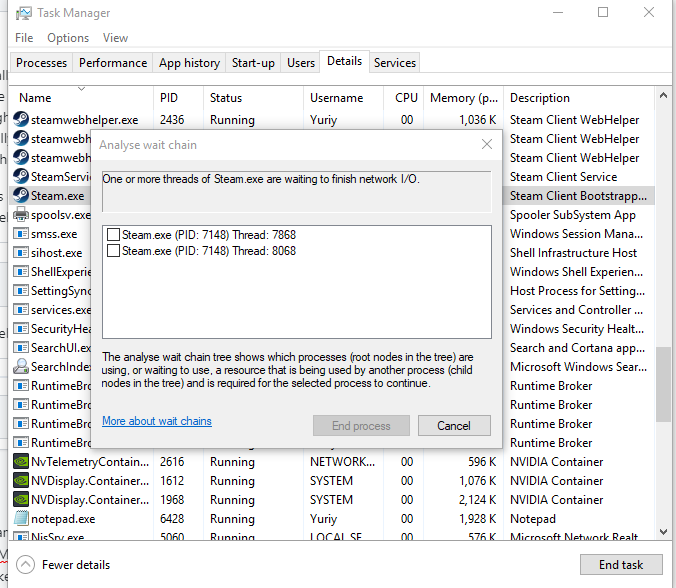
Task: Click the Fewer details label
Action: [76, 565]
